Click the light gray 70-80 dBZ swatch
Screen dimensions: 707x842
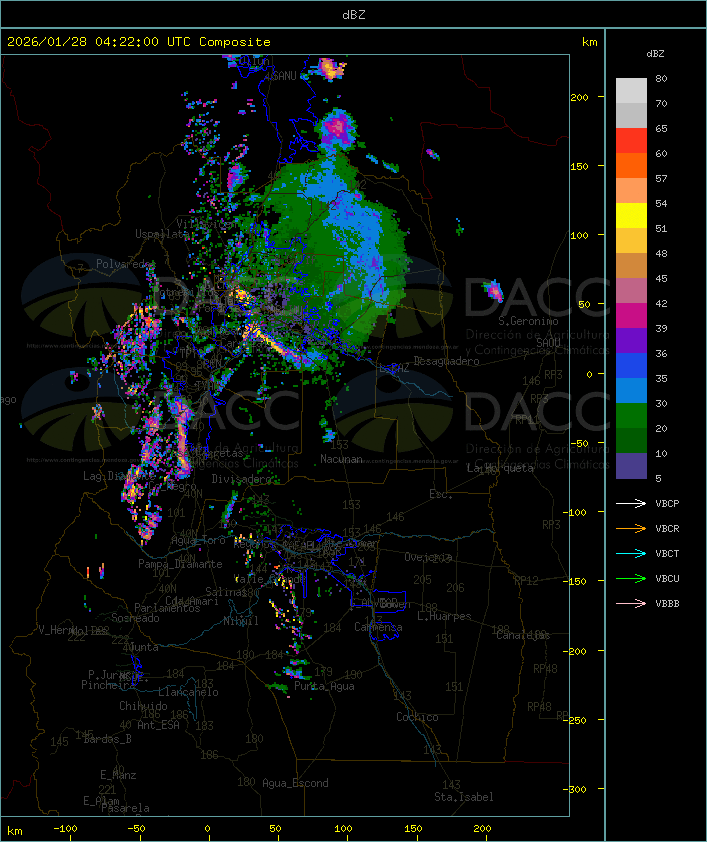coord(631,91)
